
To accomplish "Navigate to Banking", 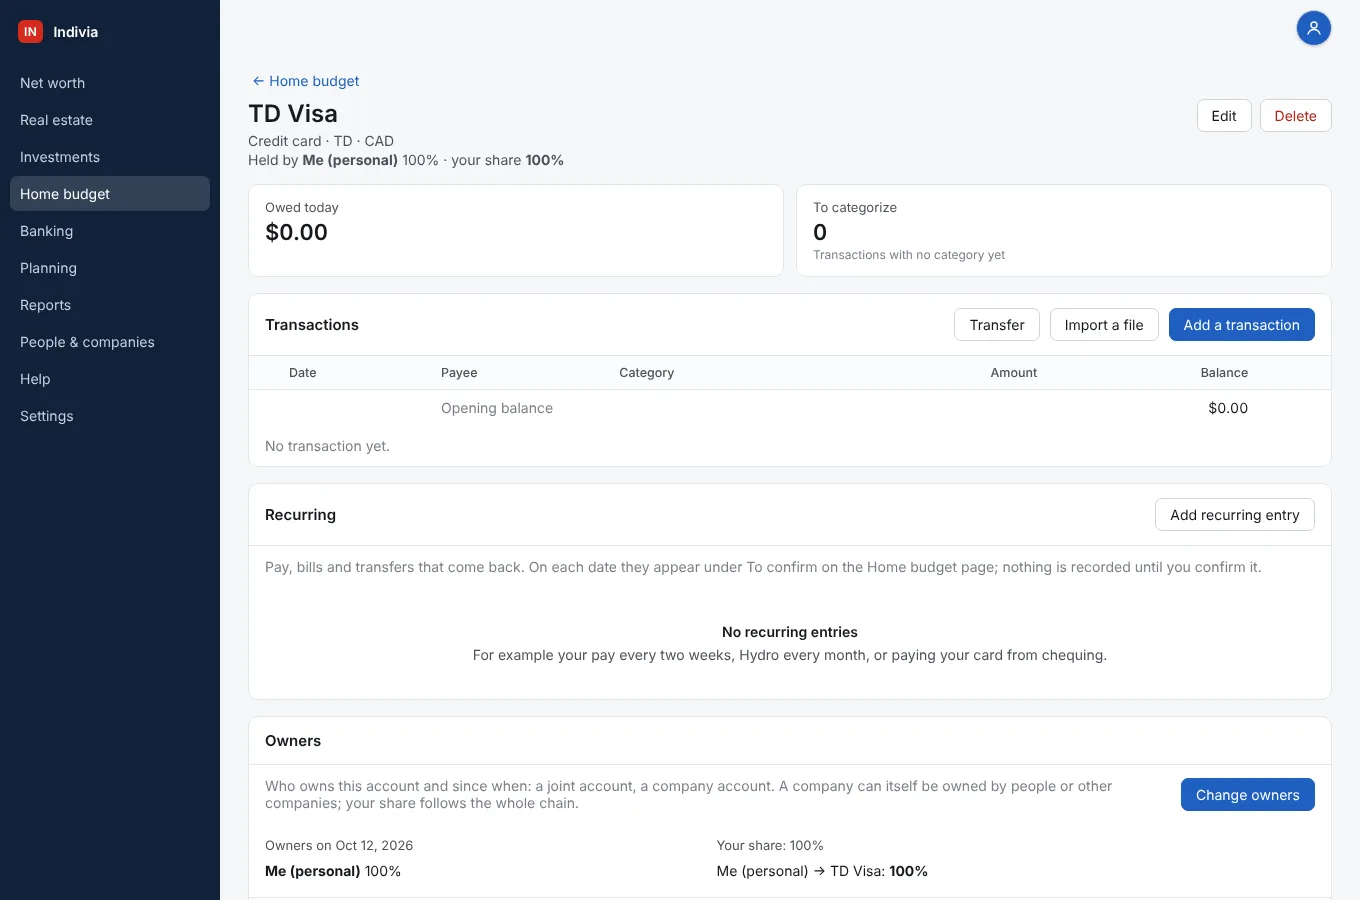I will pyautogui.click(x=110, y=231).
